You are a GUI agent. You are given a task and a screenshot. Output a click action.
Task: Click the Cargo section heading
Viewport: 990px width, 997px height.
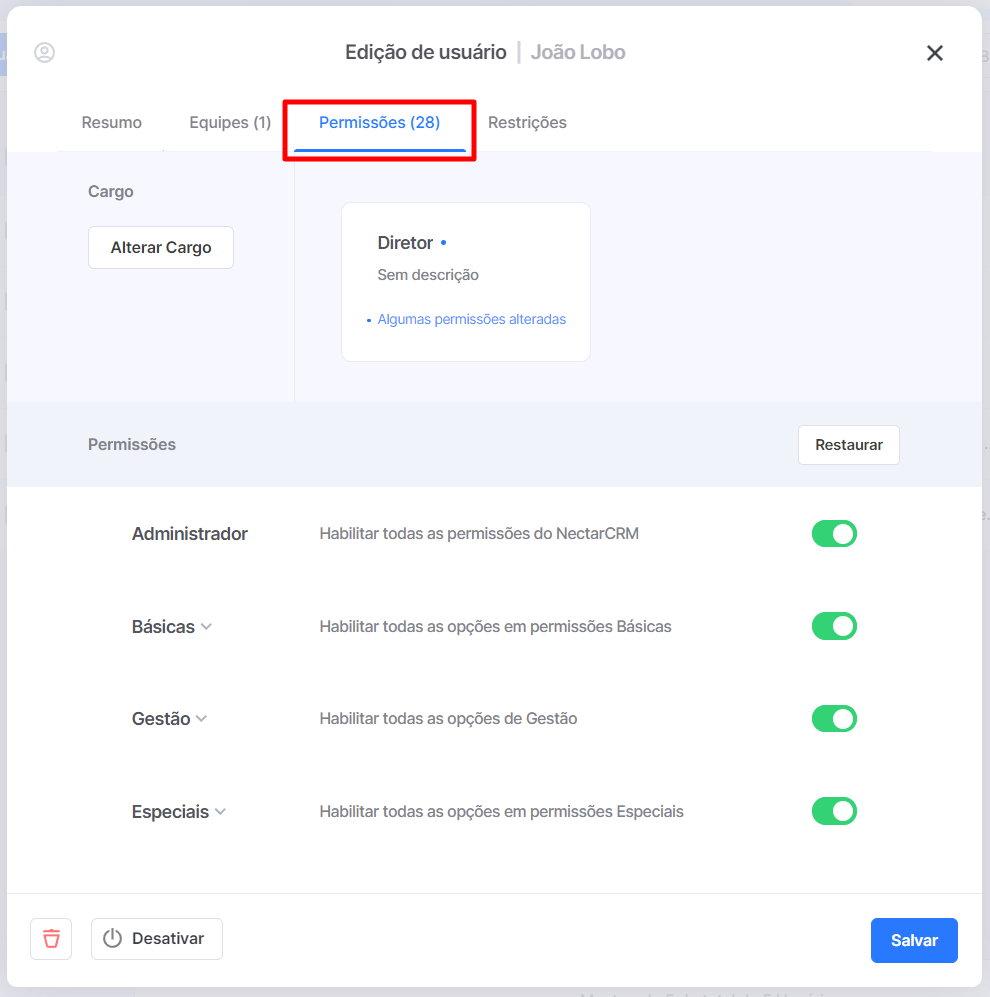[111, 191]
